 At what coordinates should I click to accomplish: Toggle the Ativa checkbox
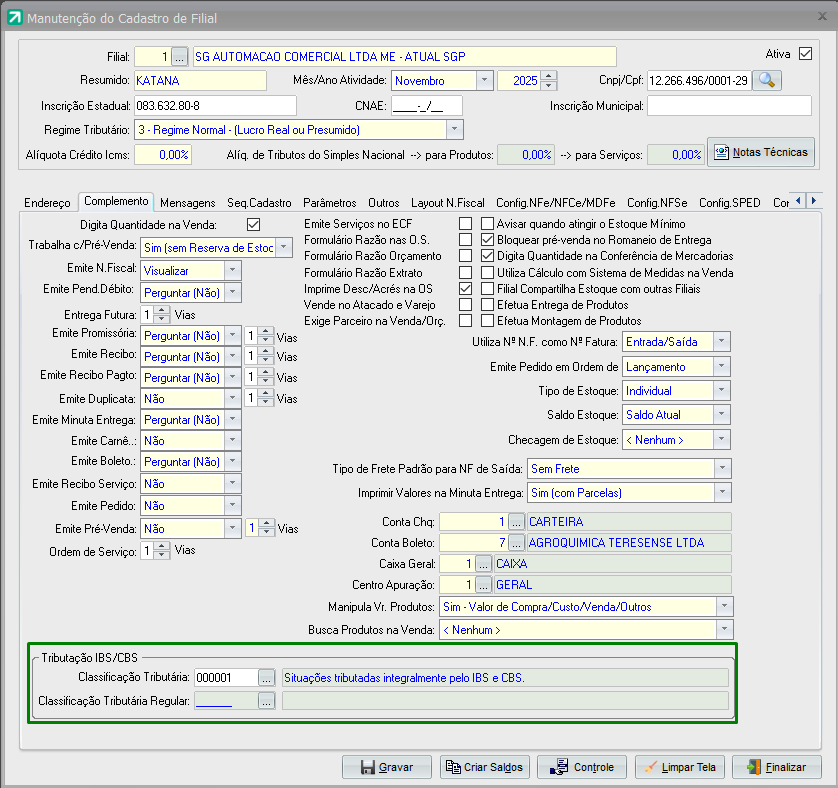click(805, 54)
